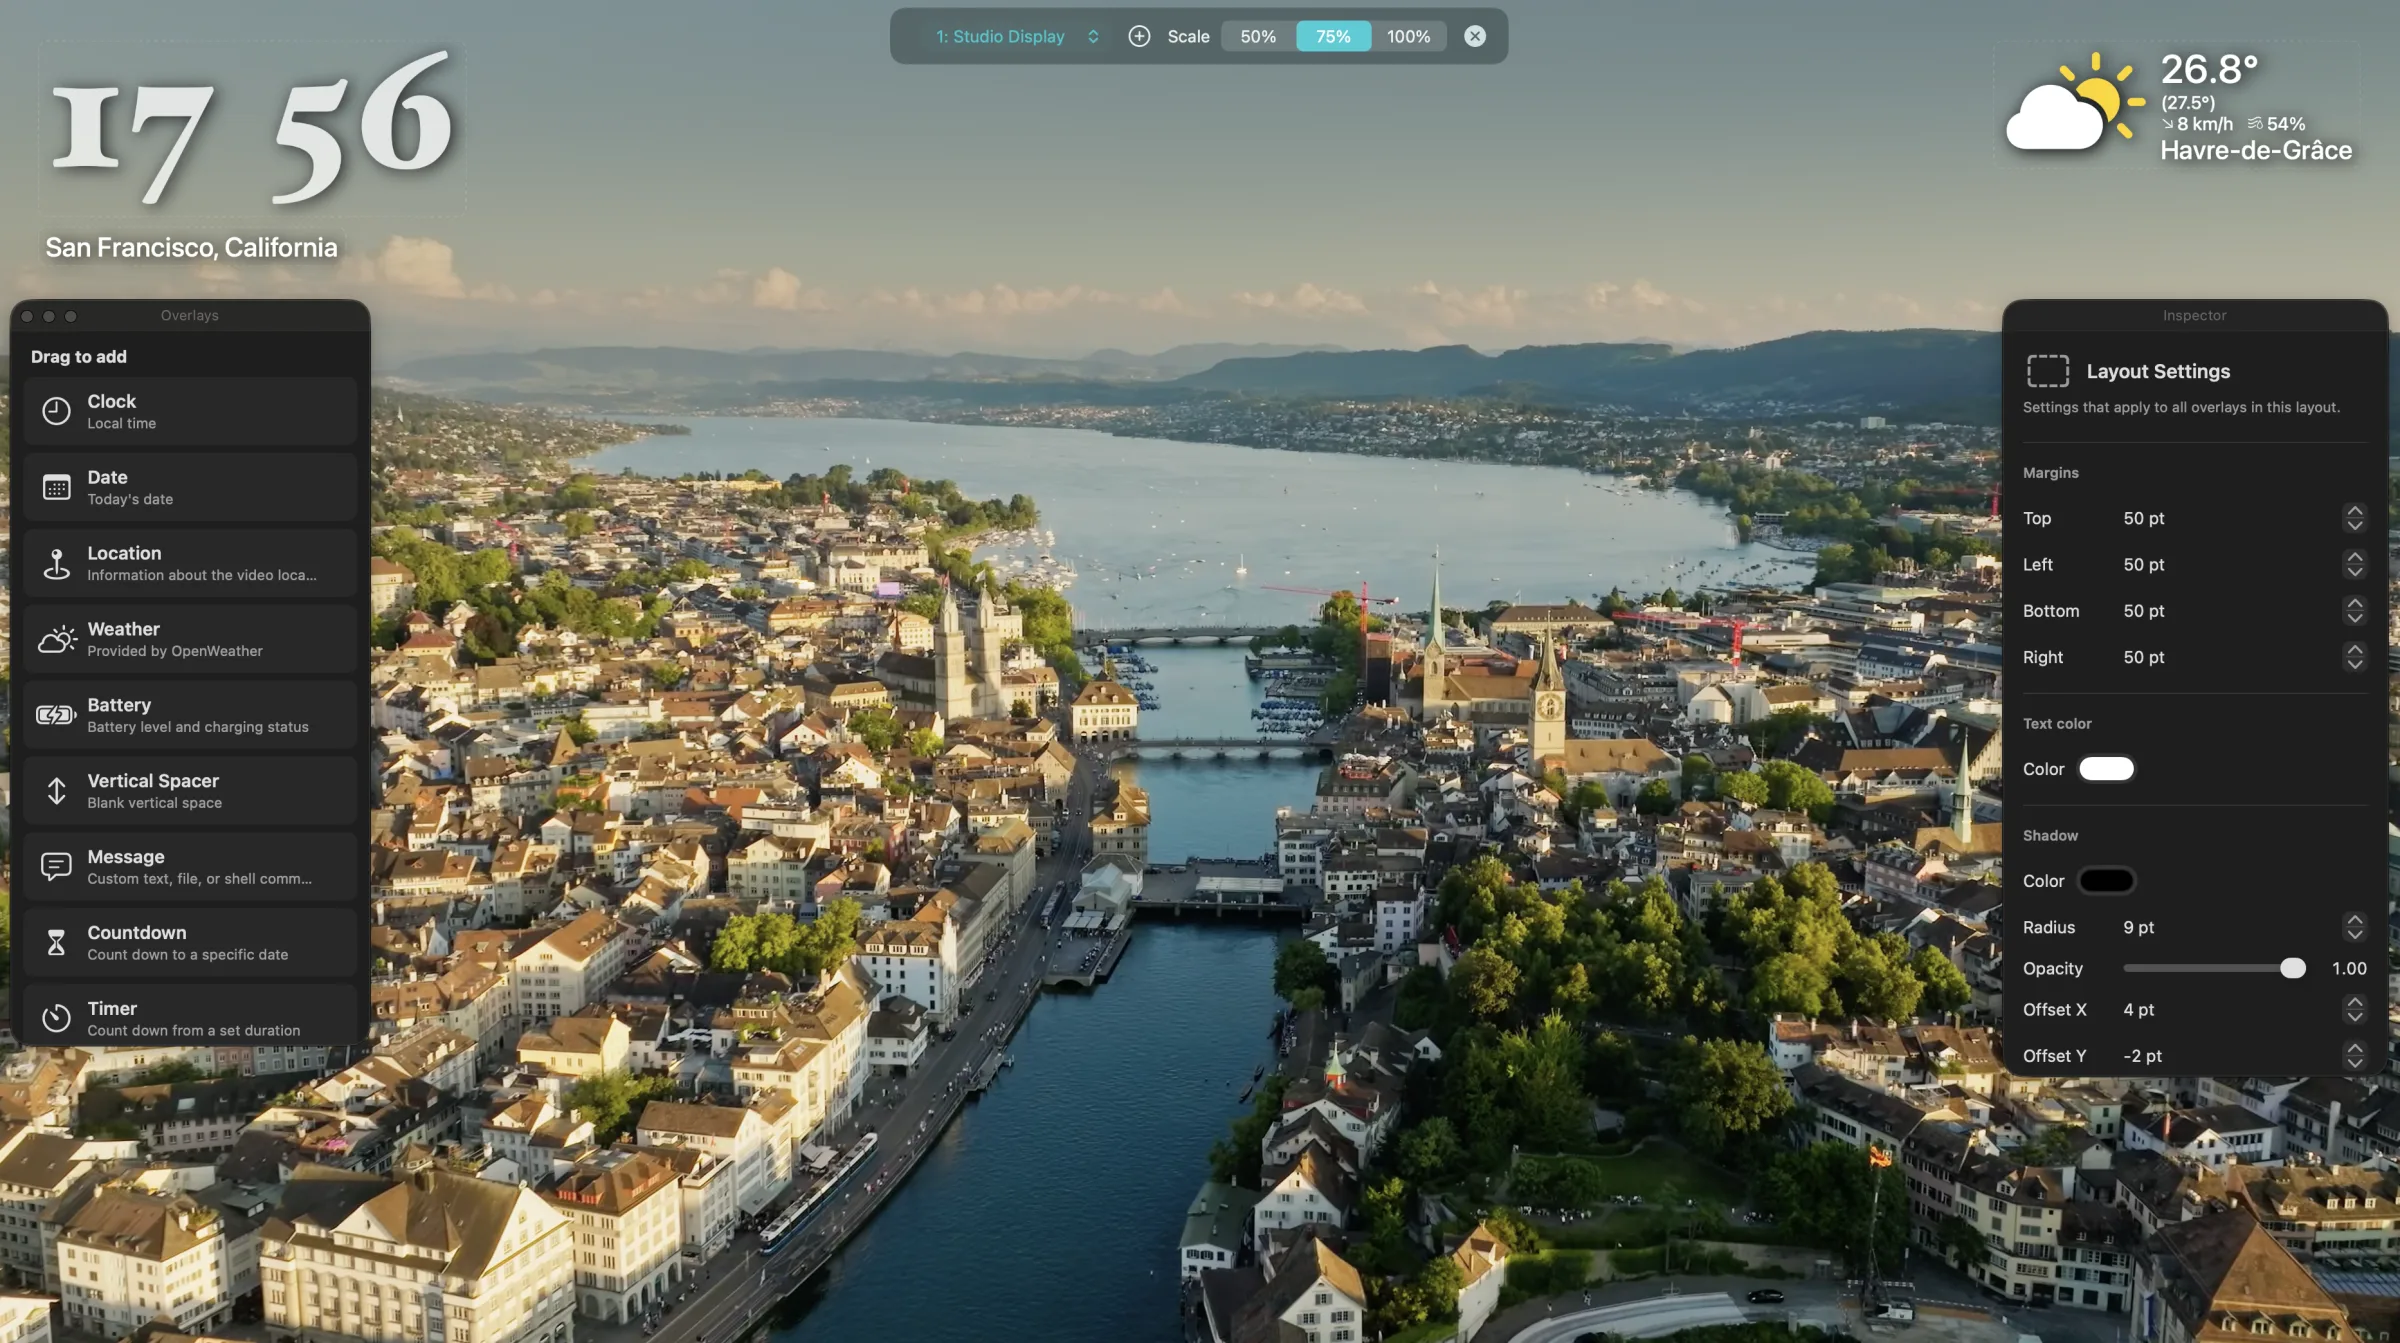Click the shadow Opacity slider handle
Image resolution: width=2400 pixels, height=1343 pixels.
tap(2293, 968)
